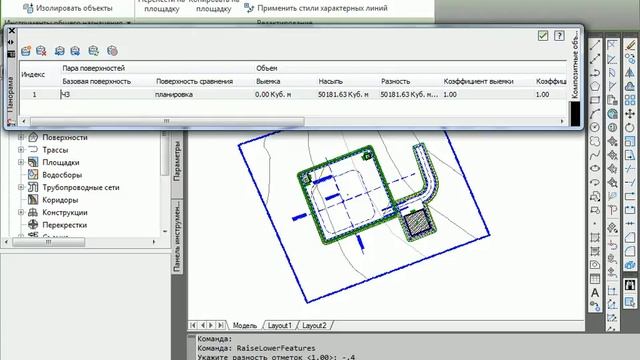Open the Композитные объемы vertical tab

coord(575,64)
